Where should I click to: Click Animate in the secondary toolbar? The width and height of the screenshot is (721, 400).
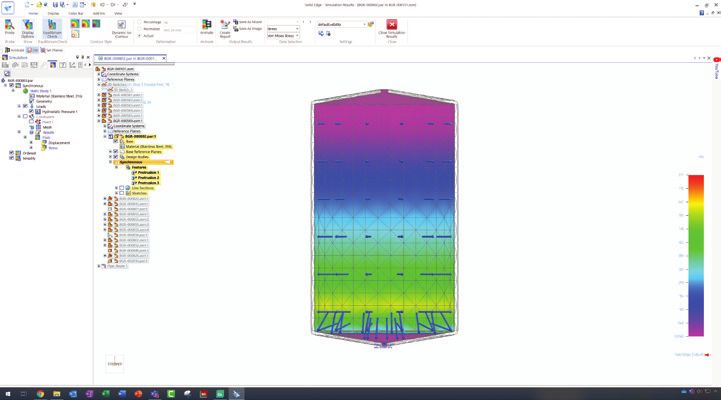tap(14, 50)
